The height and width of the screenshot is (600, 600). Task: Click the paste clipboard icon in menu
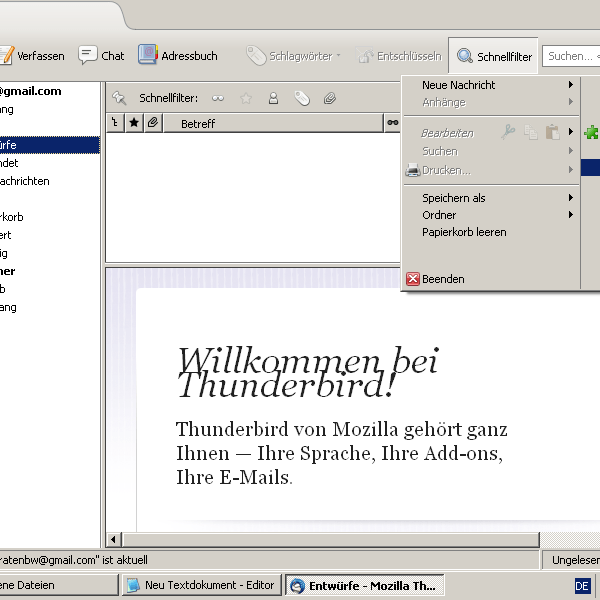(553, 132)
